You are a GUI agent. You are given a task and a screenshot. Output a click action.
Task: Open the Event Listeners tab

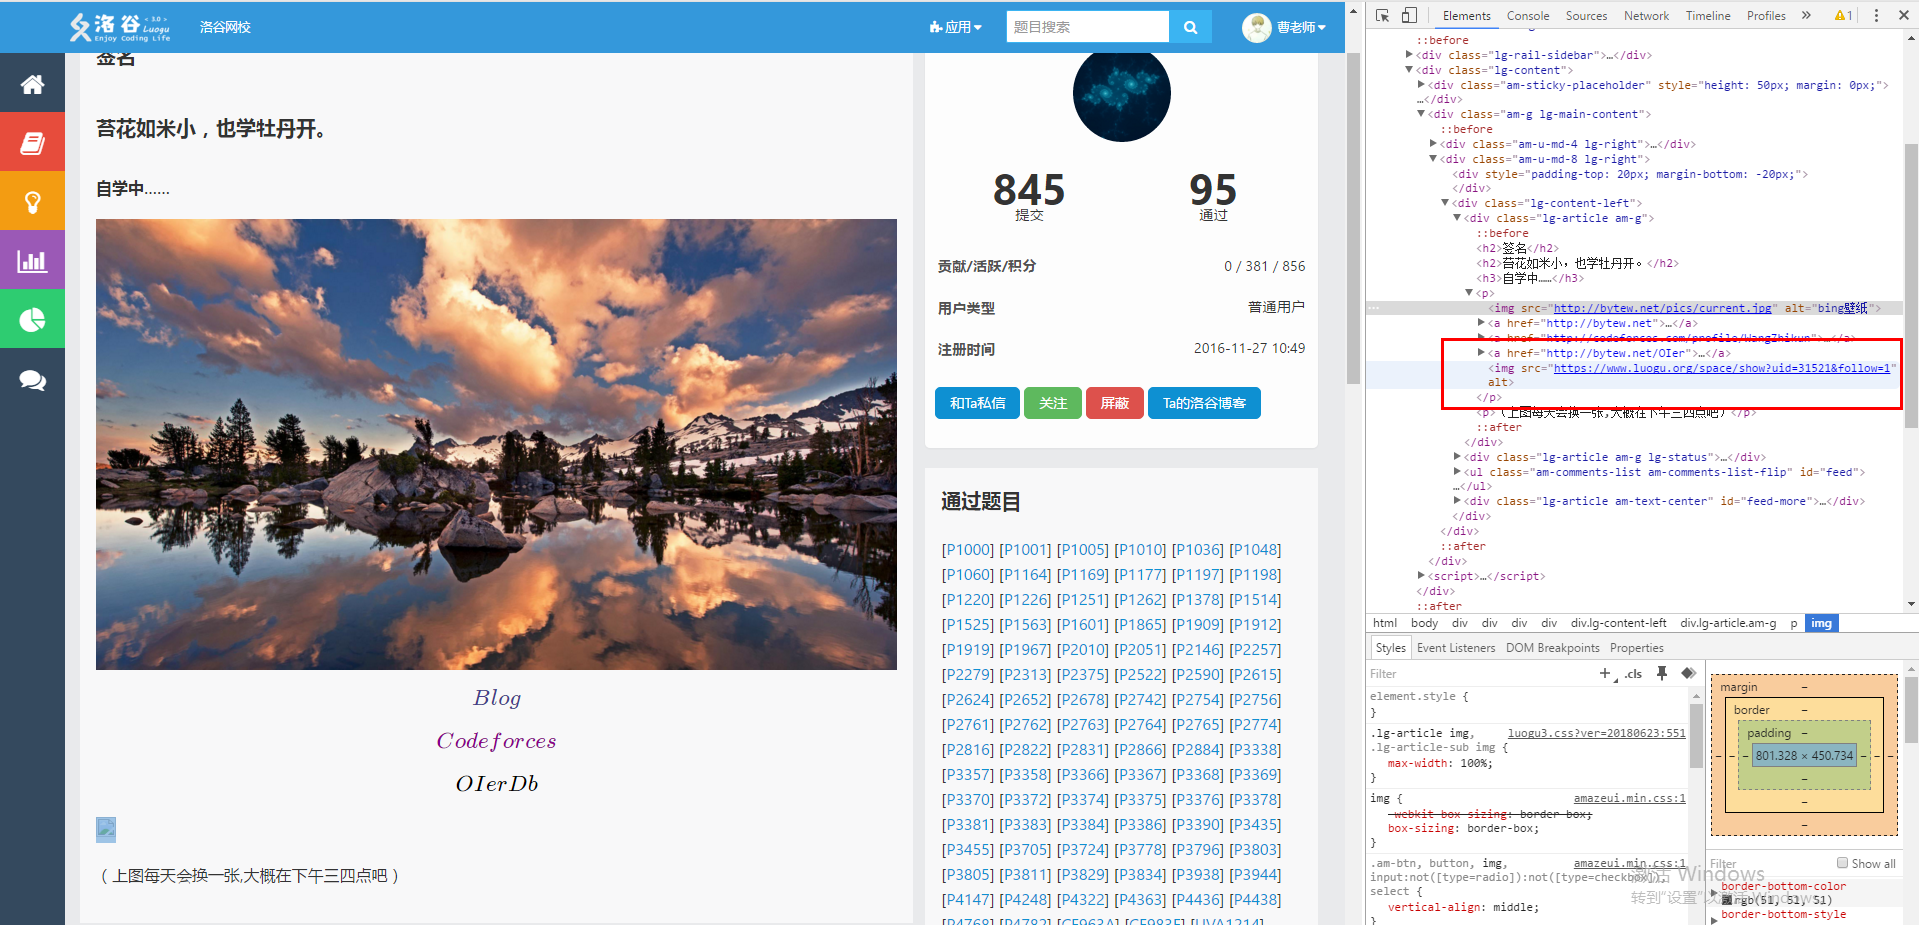tap(1456, 648)
